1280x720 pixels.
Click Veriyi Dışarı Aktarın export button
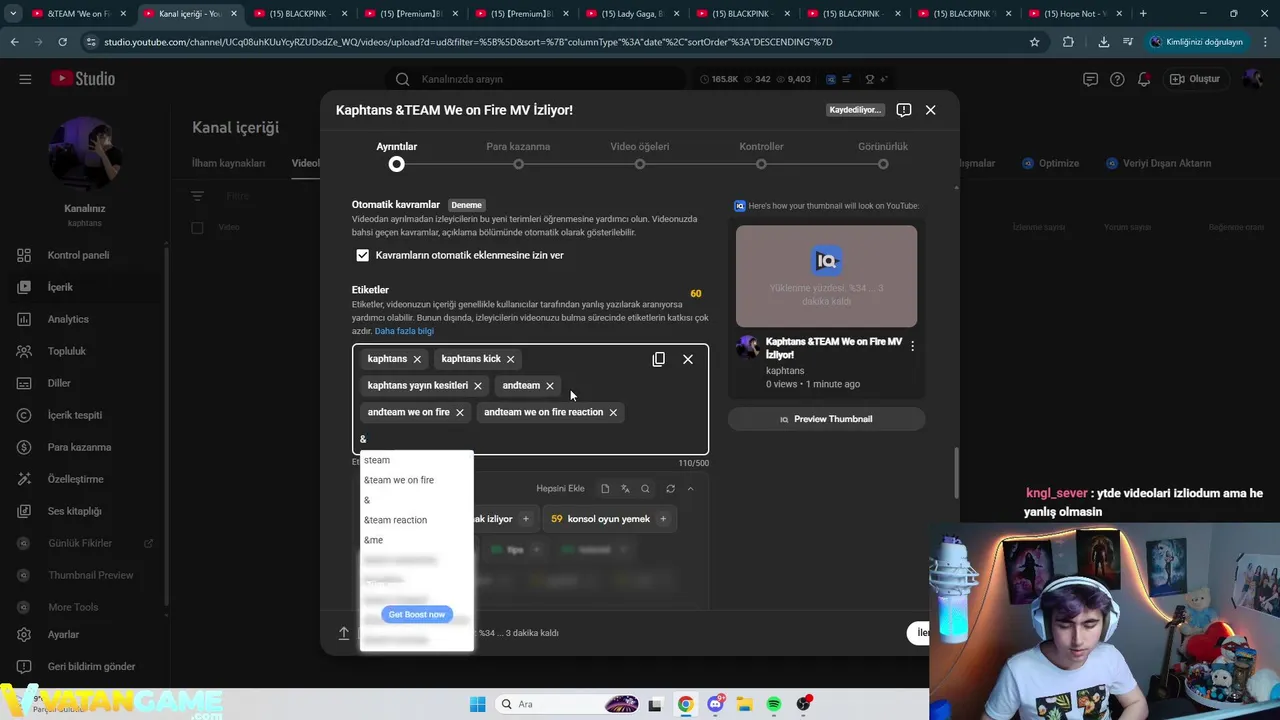tap(1158, 163)
